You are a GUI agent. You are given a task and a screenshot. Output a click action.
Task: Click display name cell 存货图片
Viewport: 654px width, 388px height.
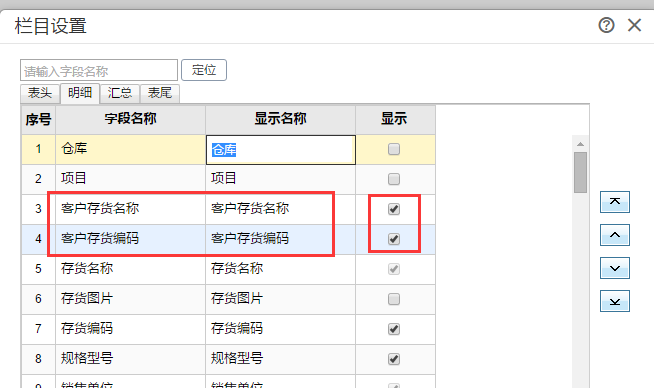pos(281,299)
